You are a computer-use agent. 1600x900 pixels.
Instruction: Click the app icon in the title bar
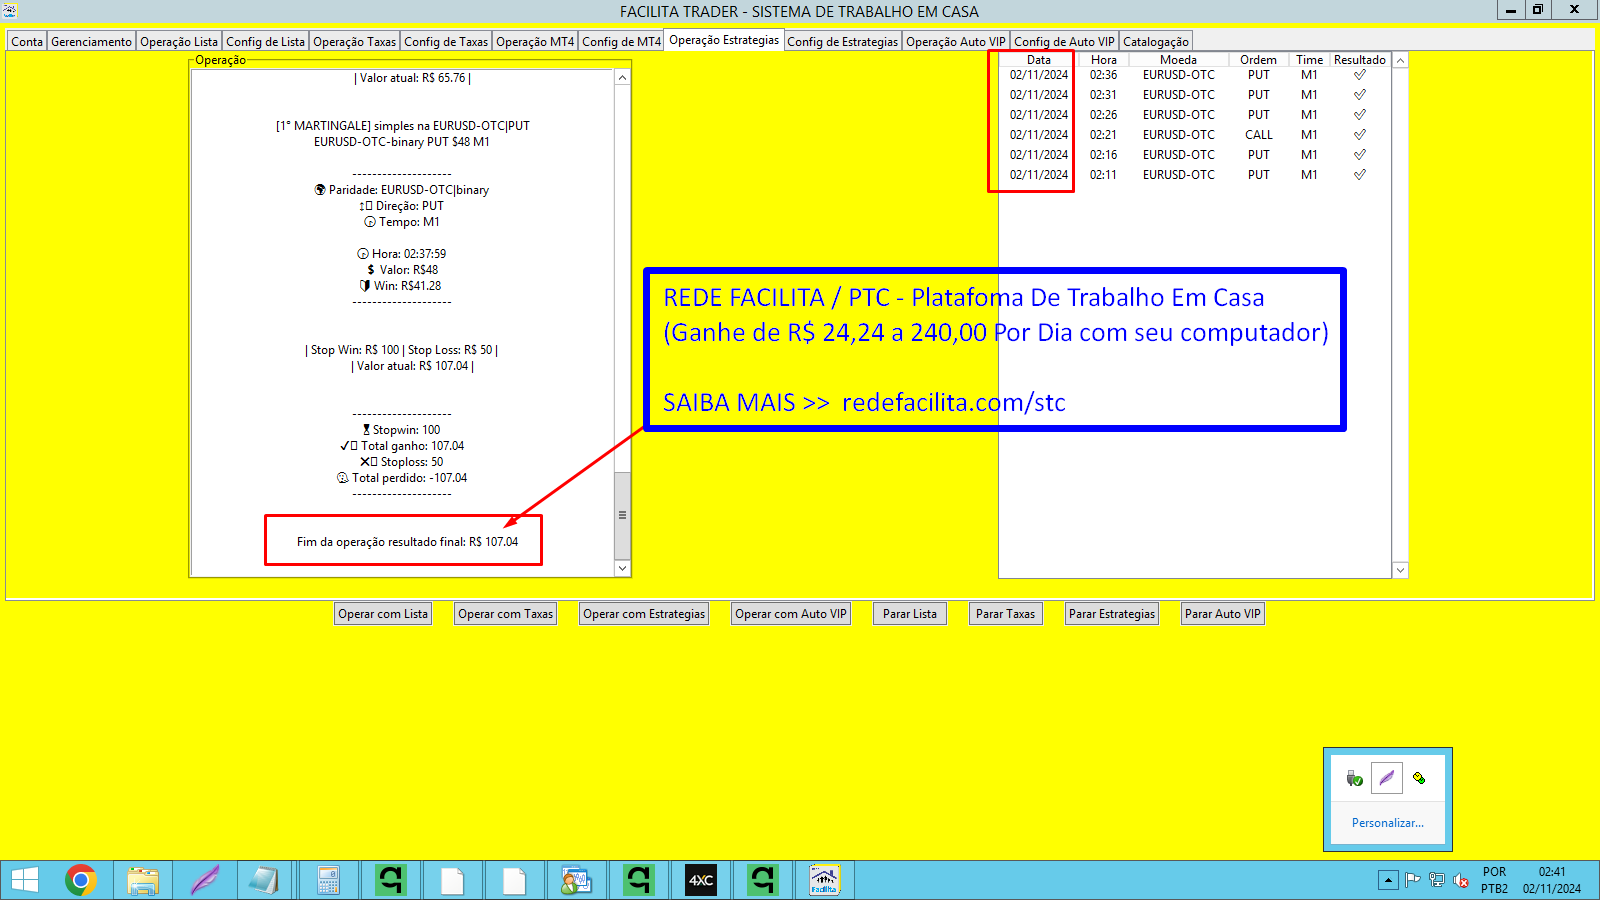pos(10,11)
